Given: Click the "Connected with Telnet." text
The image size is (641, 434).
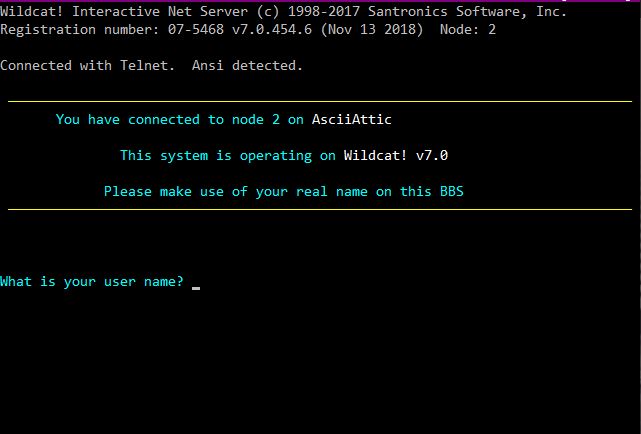Looking at the screenshot, I should [x=87, y=65].
